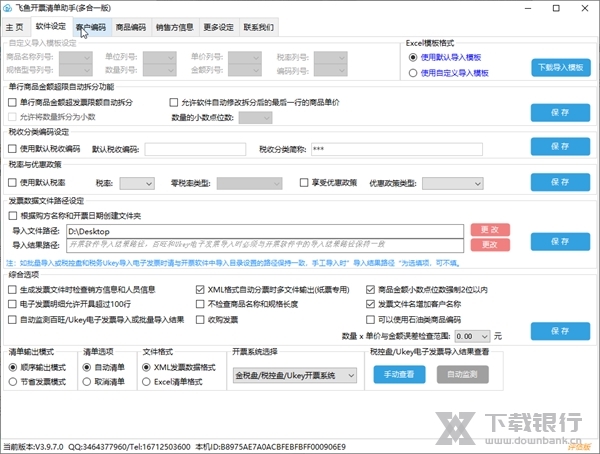Image resolution: width=600 pixels, height=454 pixels.
Task: Click 更改 button for 导入文件路径
Action: point(490,230)
